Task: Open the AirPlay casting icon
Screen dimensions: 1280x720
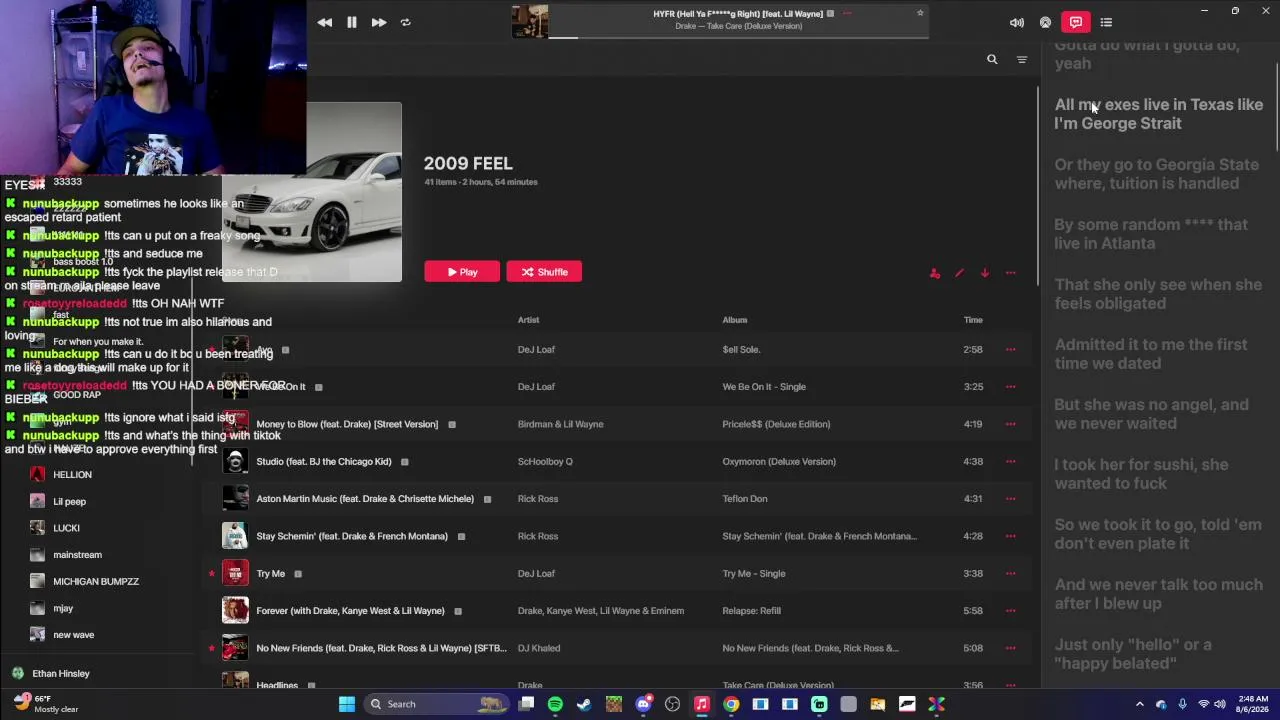Action: [x=1046, y=22]
